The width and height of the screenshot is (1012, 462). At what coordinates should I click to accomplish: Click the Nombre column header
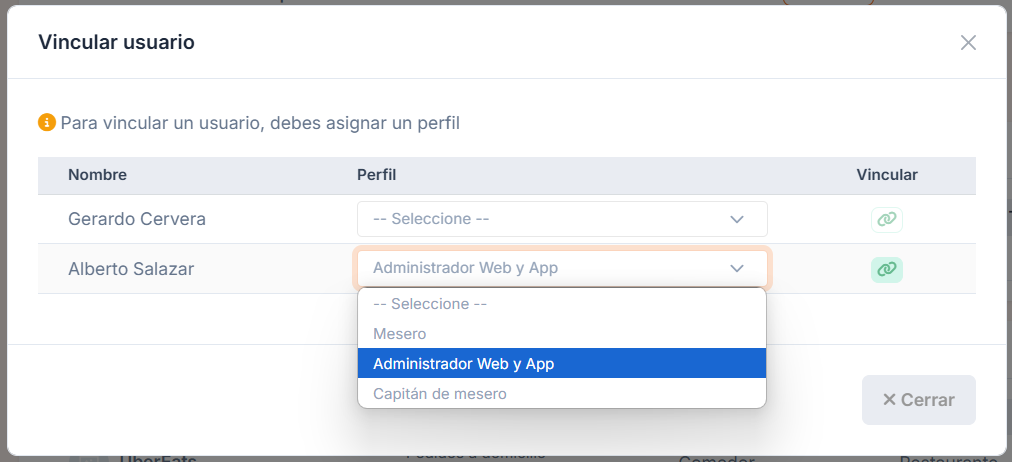(x=97, y=175)
